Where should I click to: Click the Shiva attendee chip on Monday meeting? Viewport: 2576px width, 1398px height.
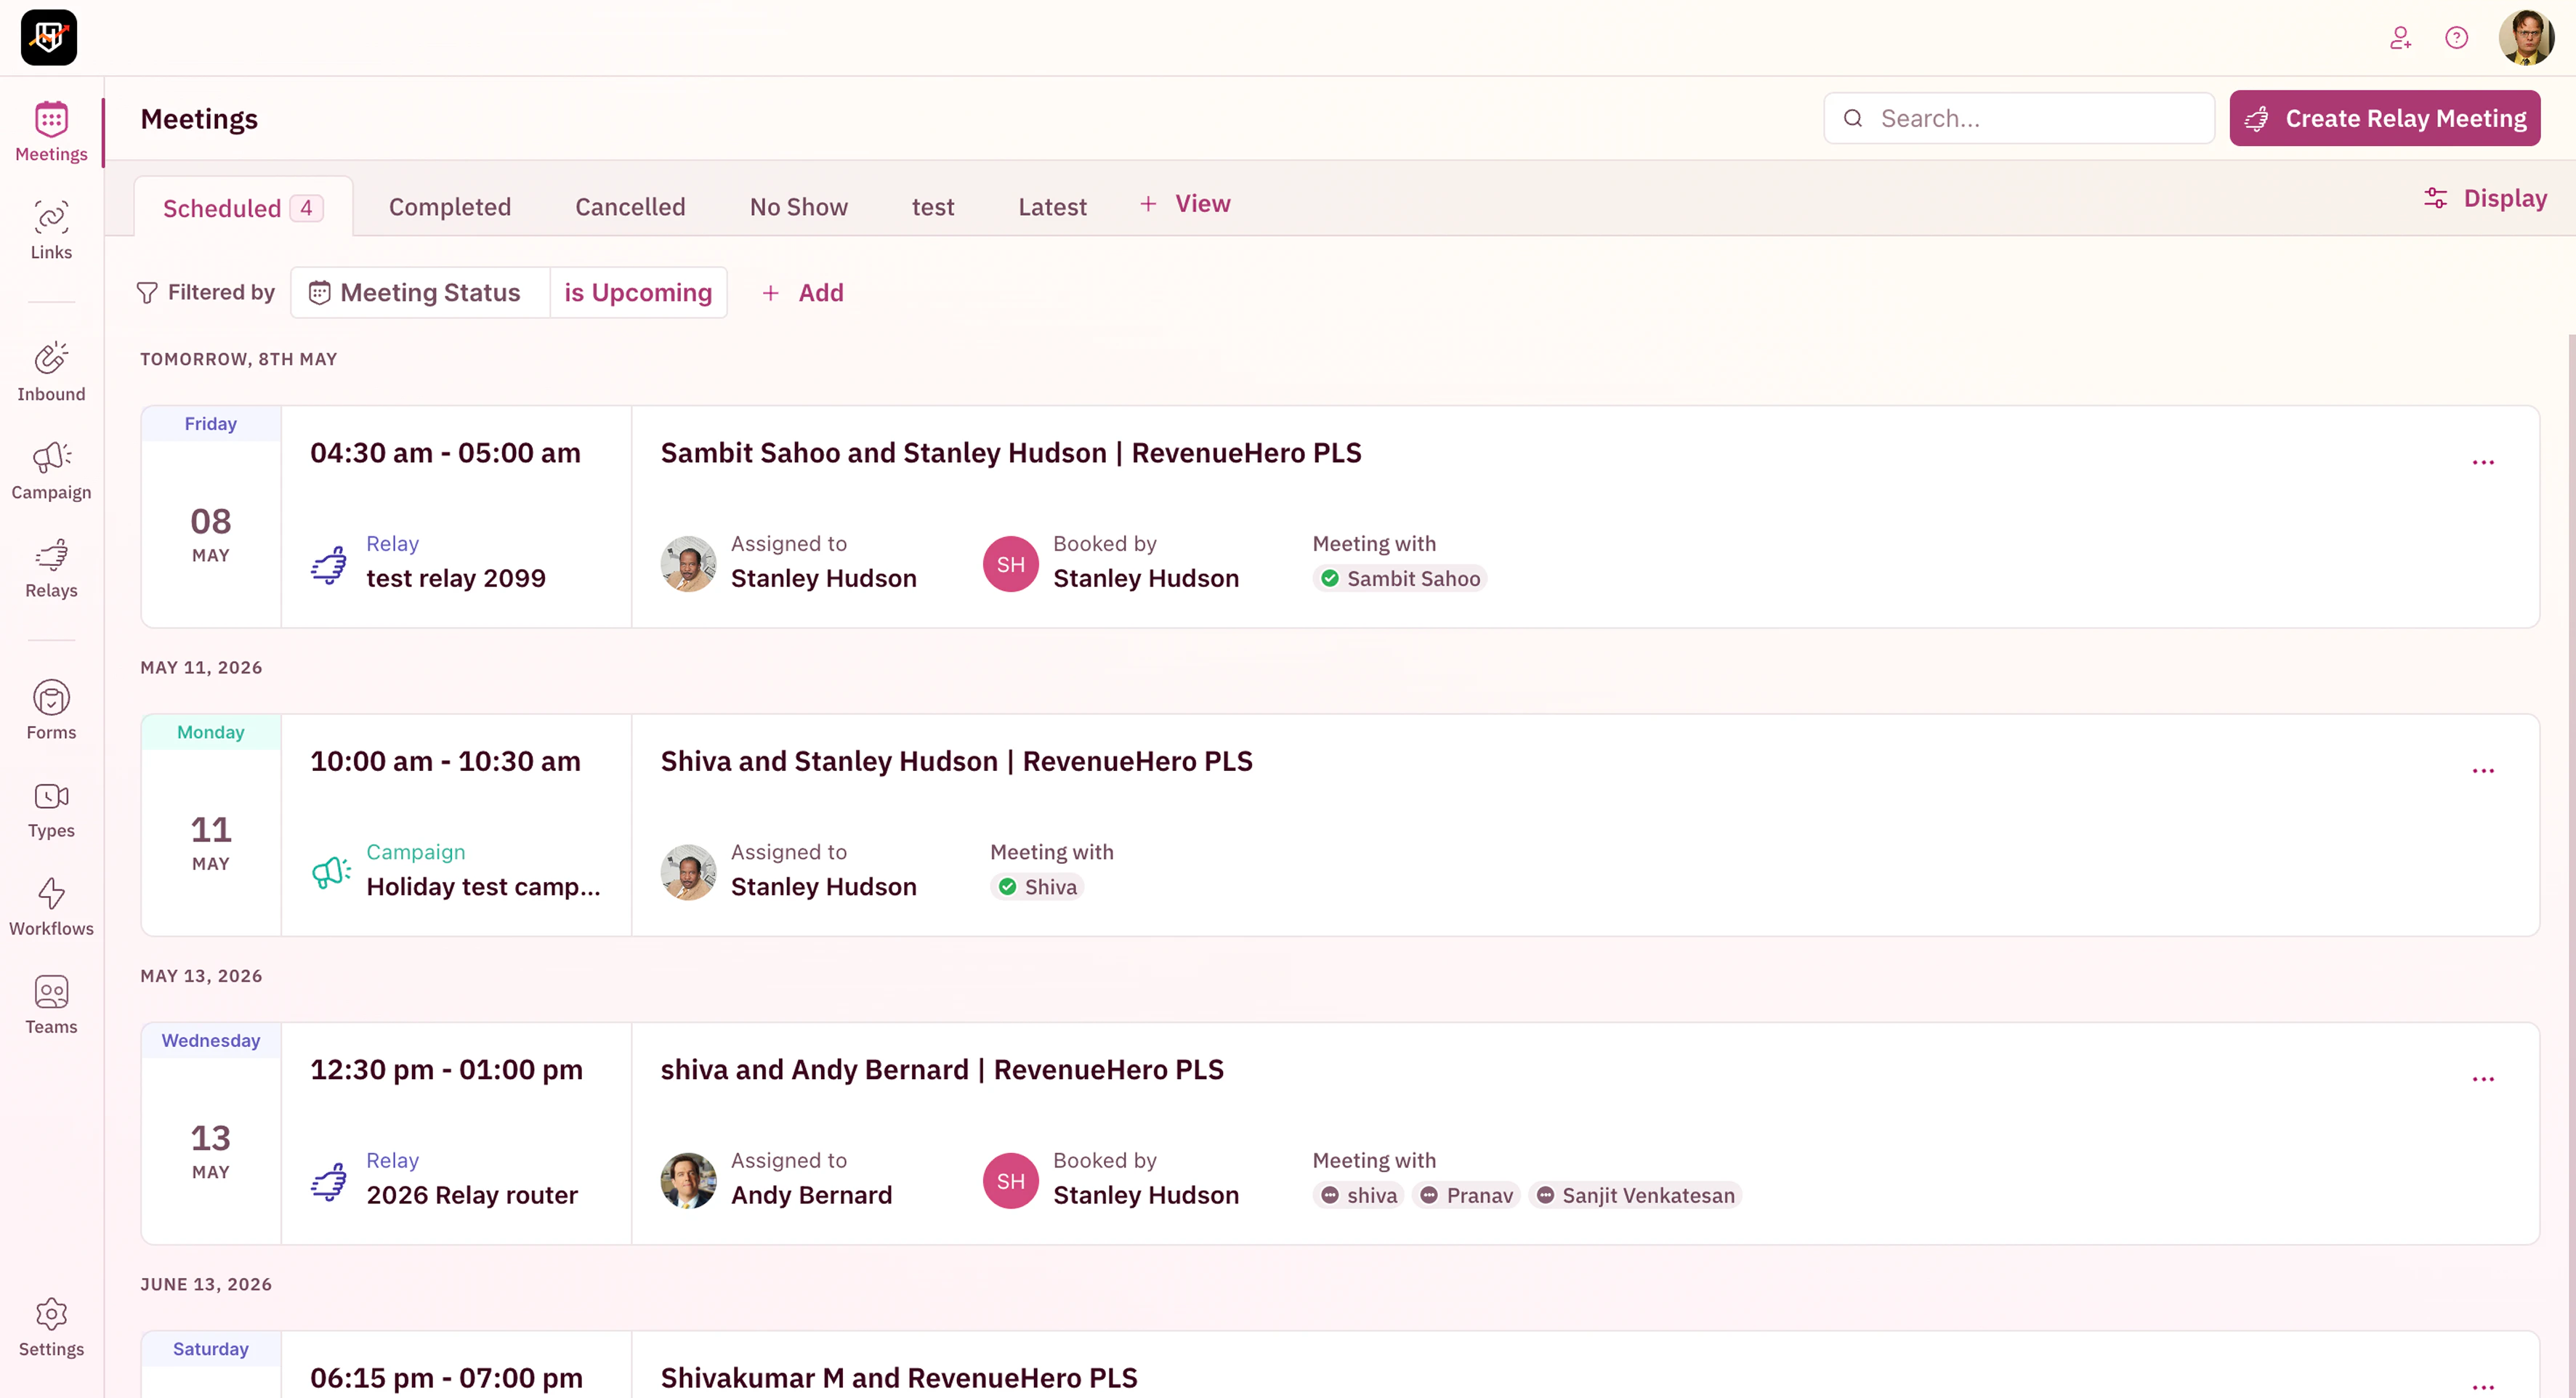coord(1037,887)
